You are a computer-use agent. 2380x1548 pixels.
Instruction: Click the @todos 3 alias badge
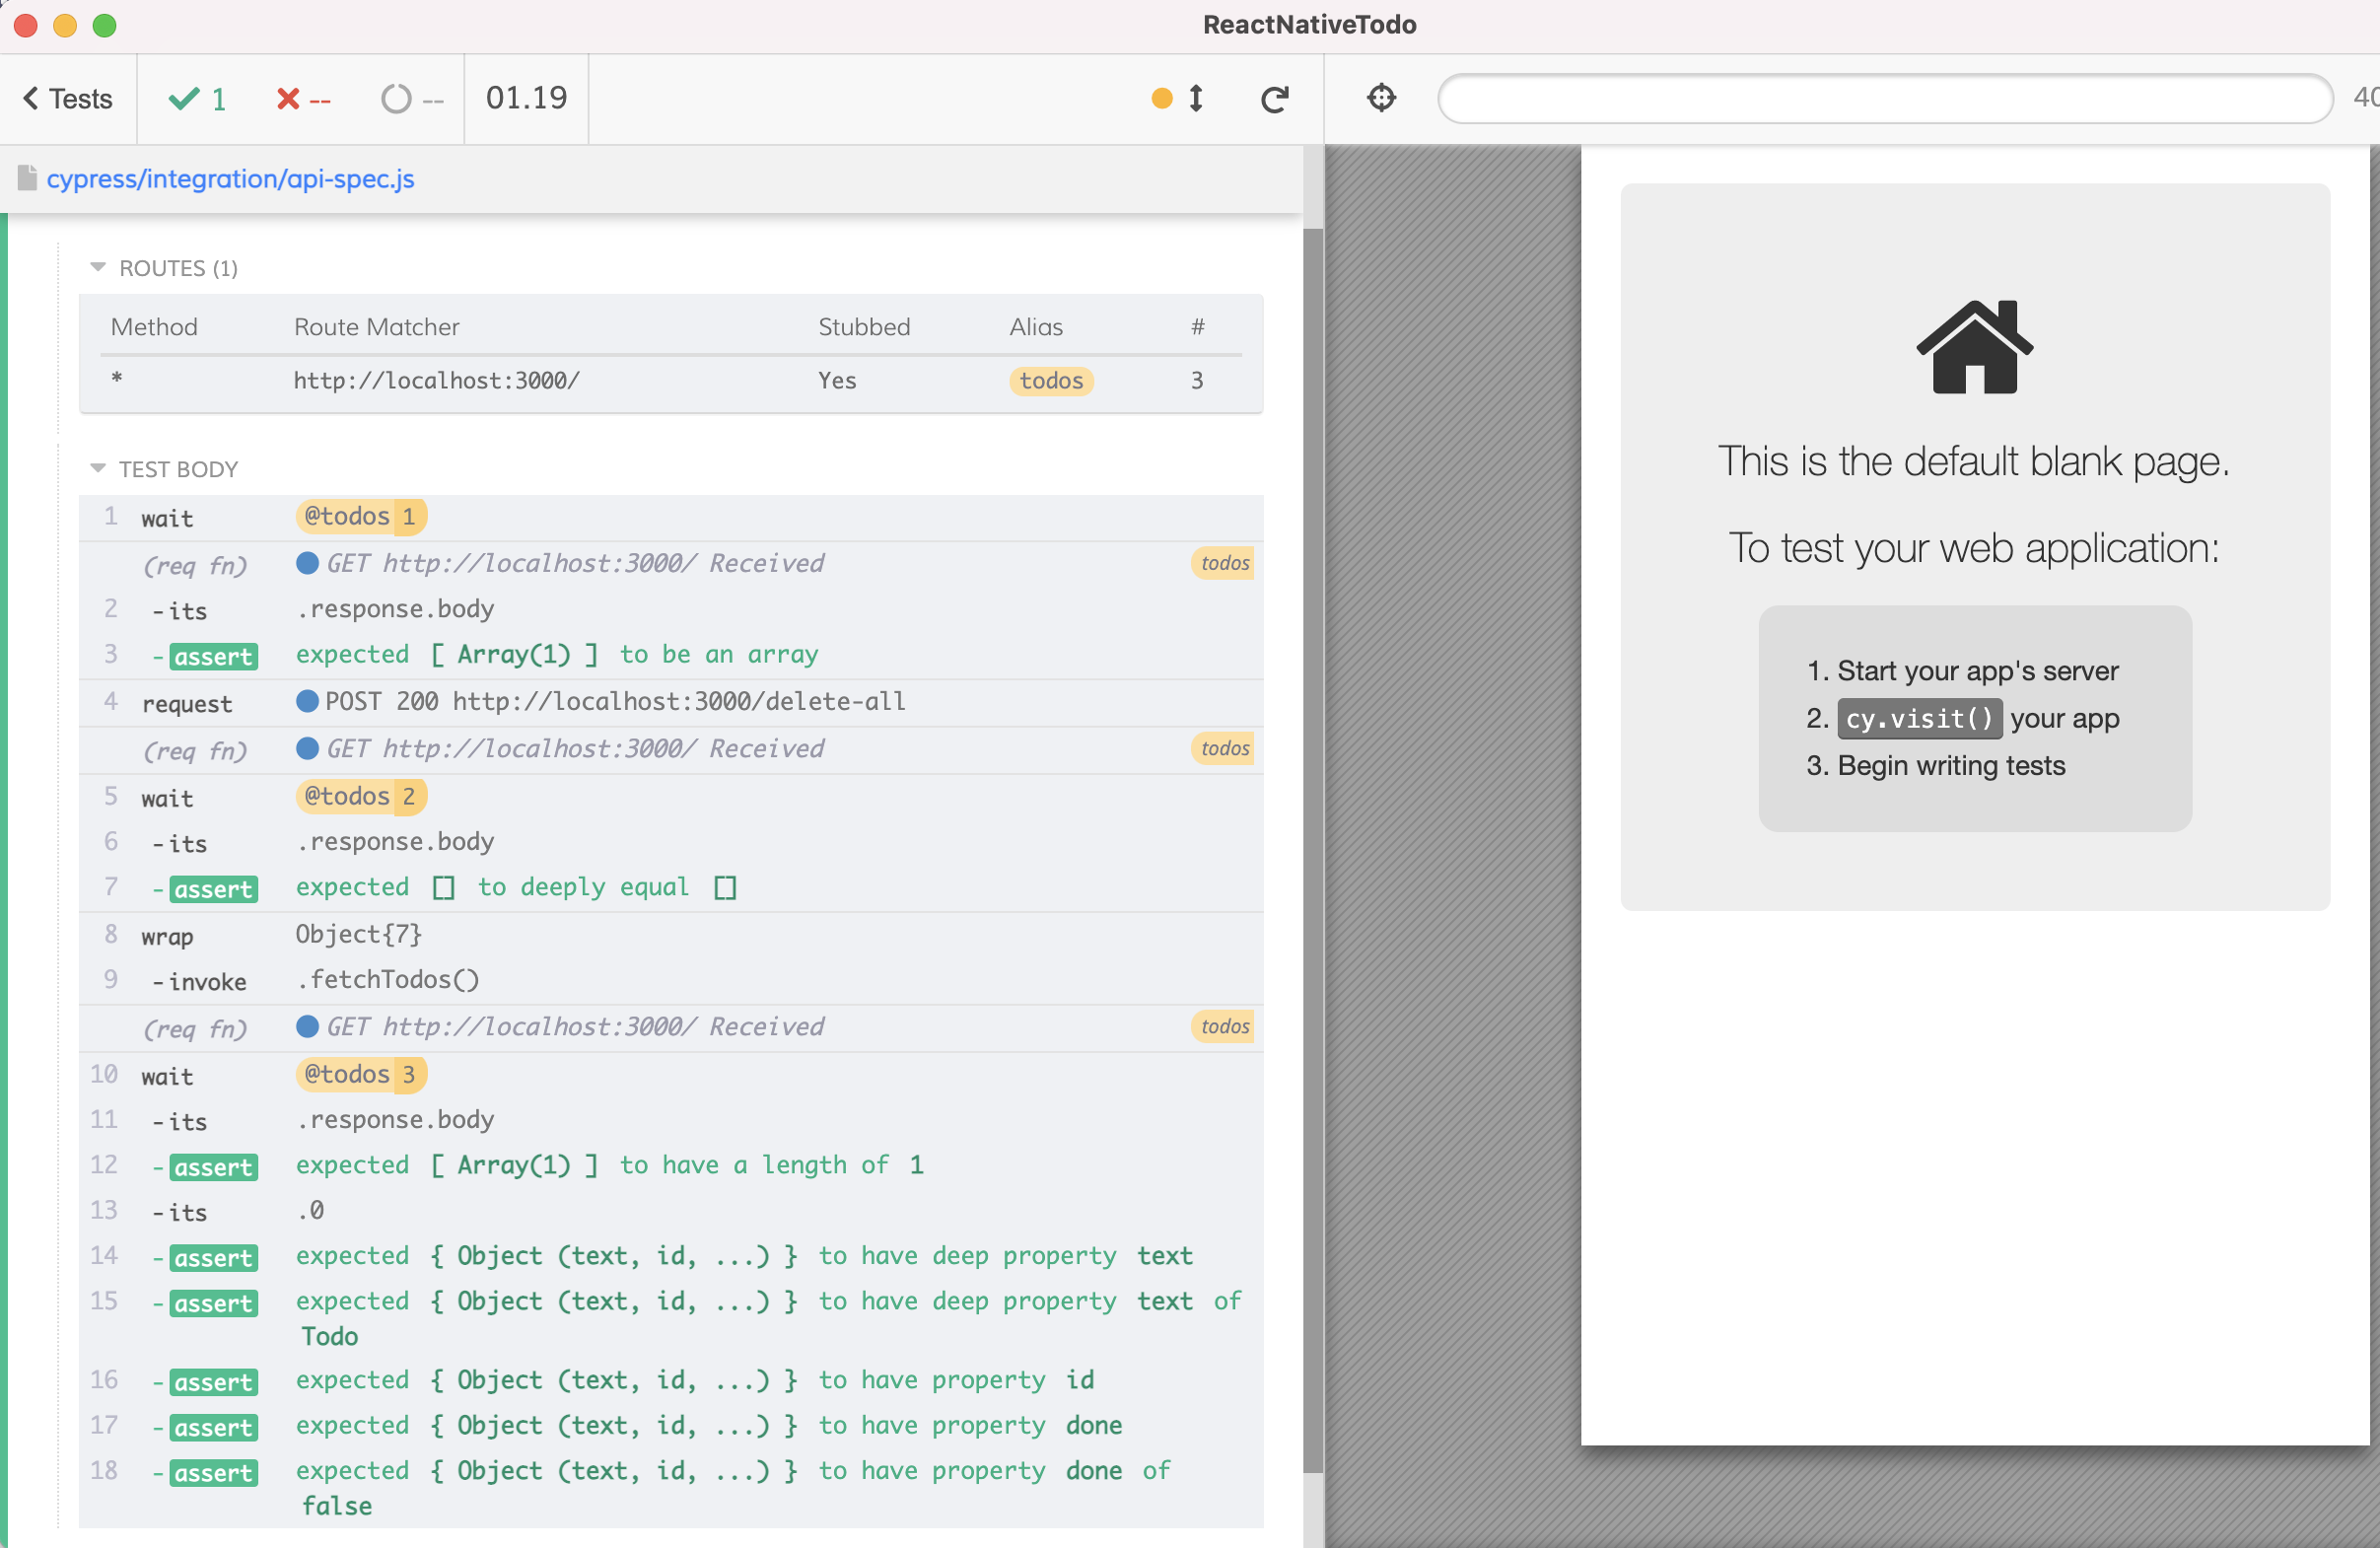point(361,1074)
